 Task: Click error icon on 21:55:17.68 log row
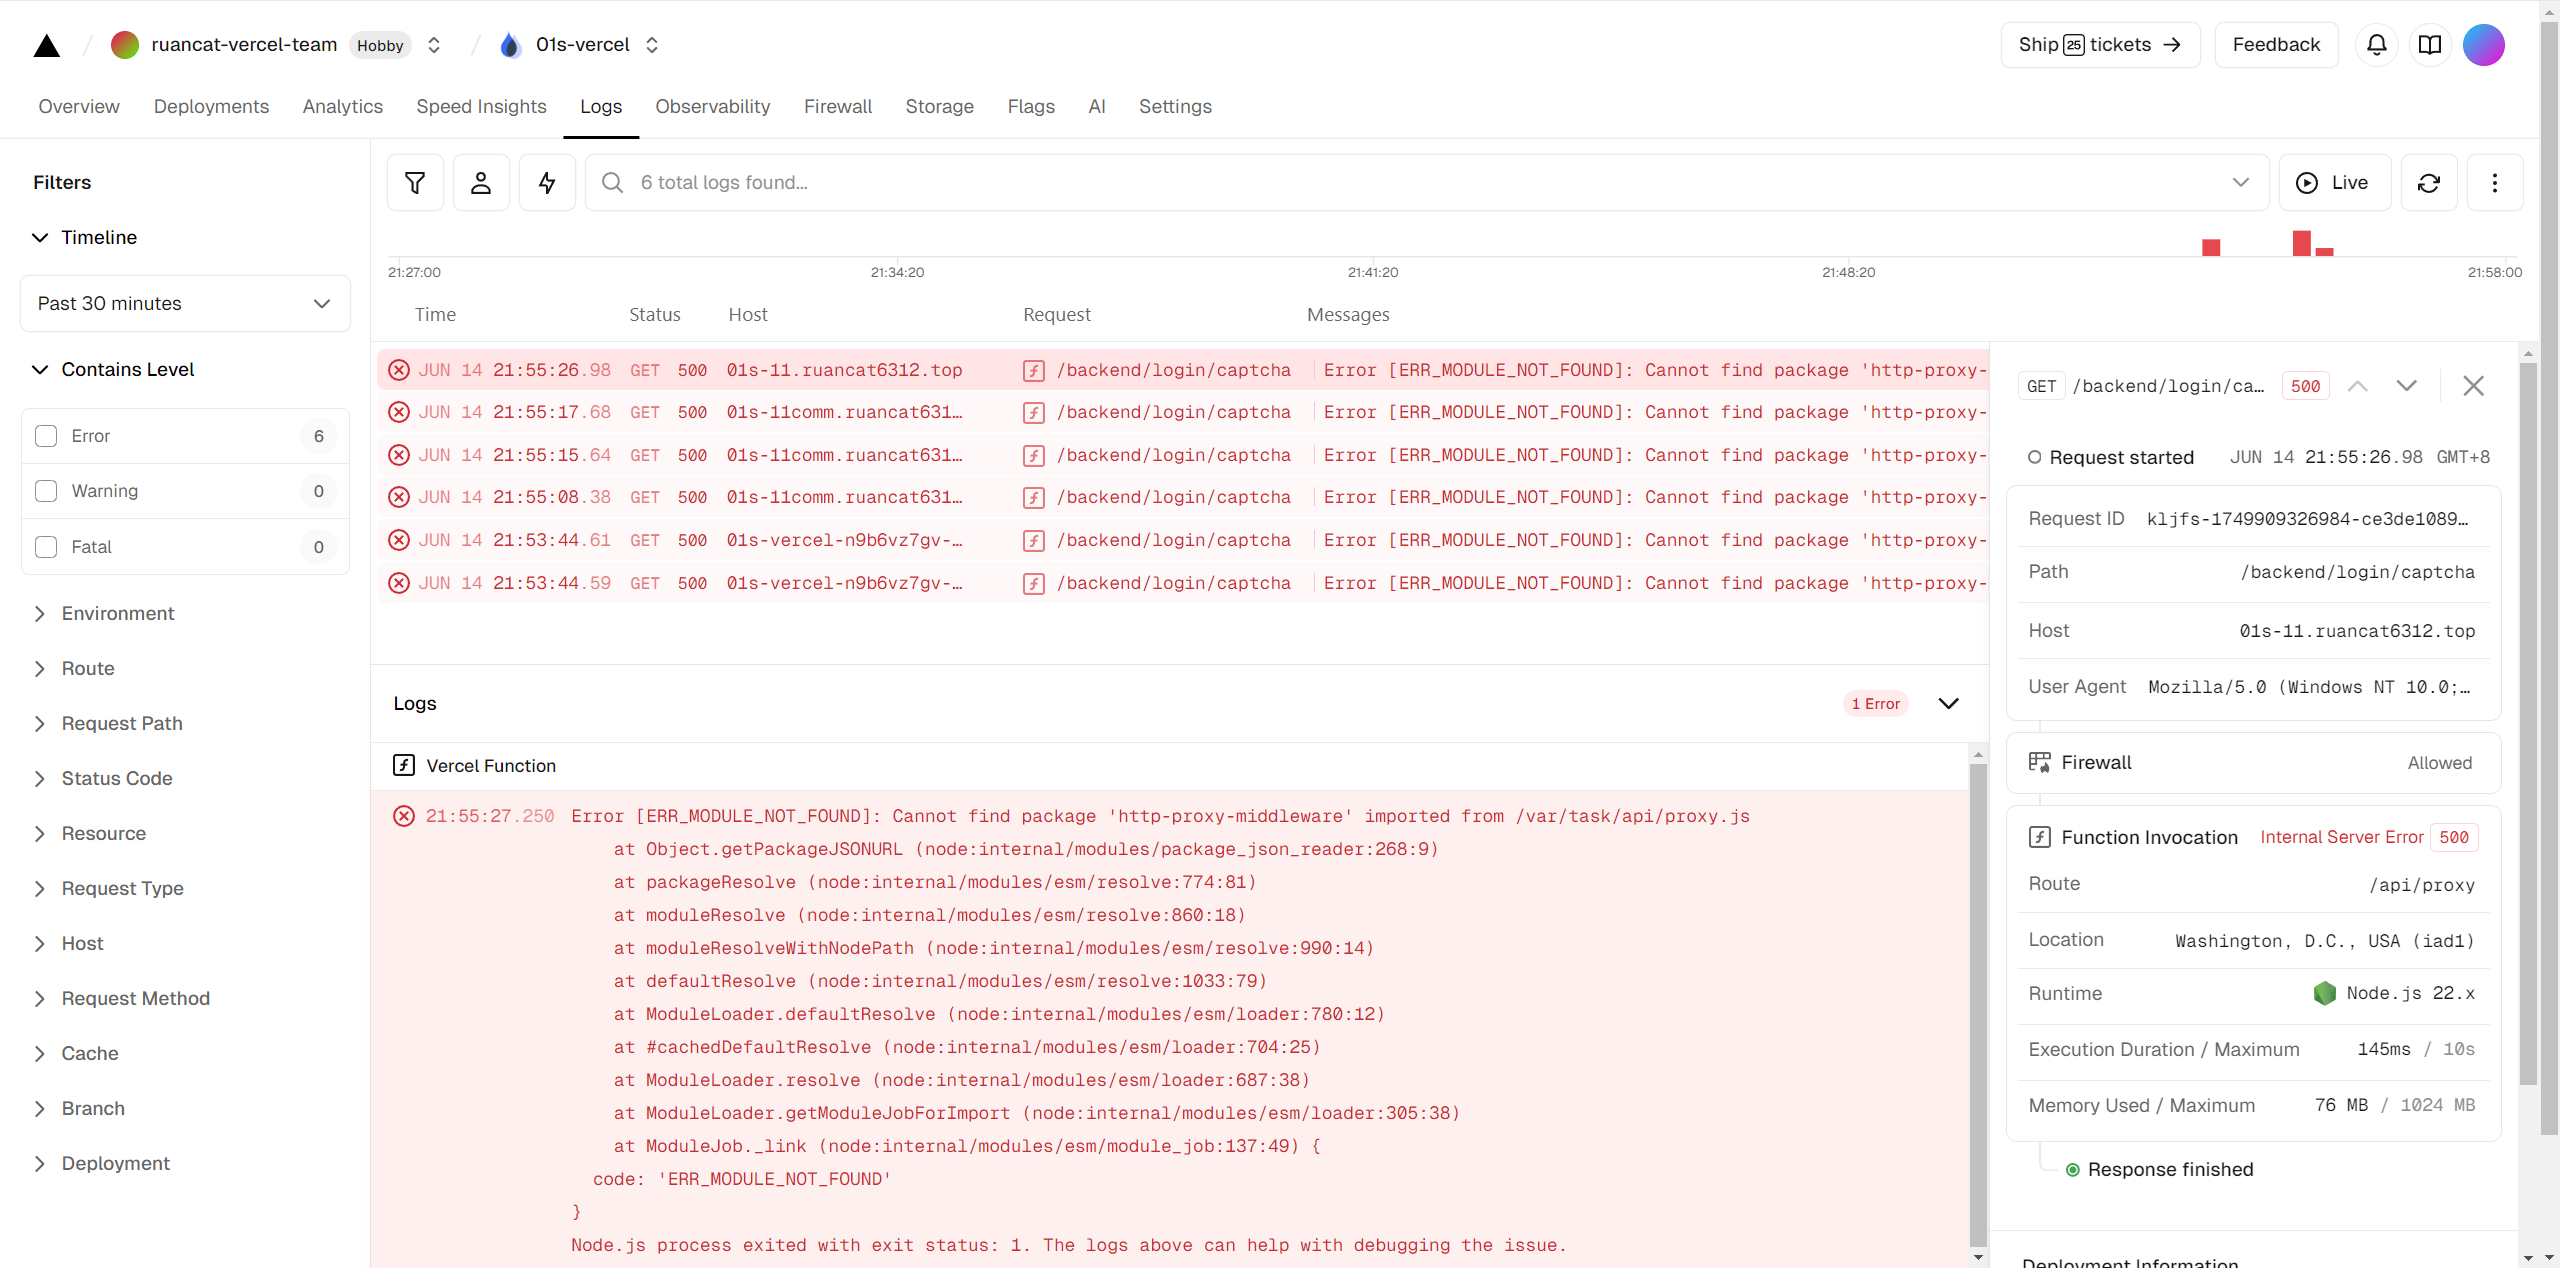click(399, 412)
